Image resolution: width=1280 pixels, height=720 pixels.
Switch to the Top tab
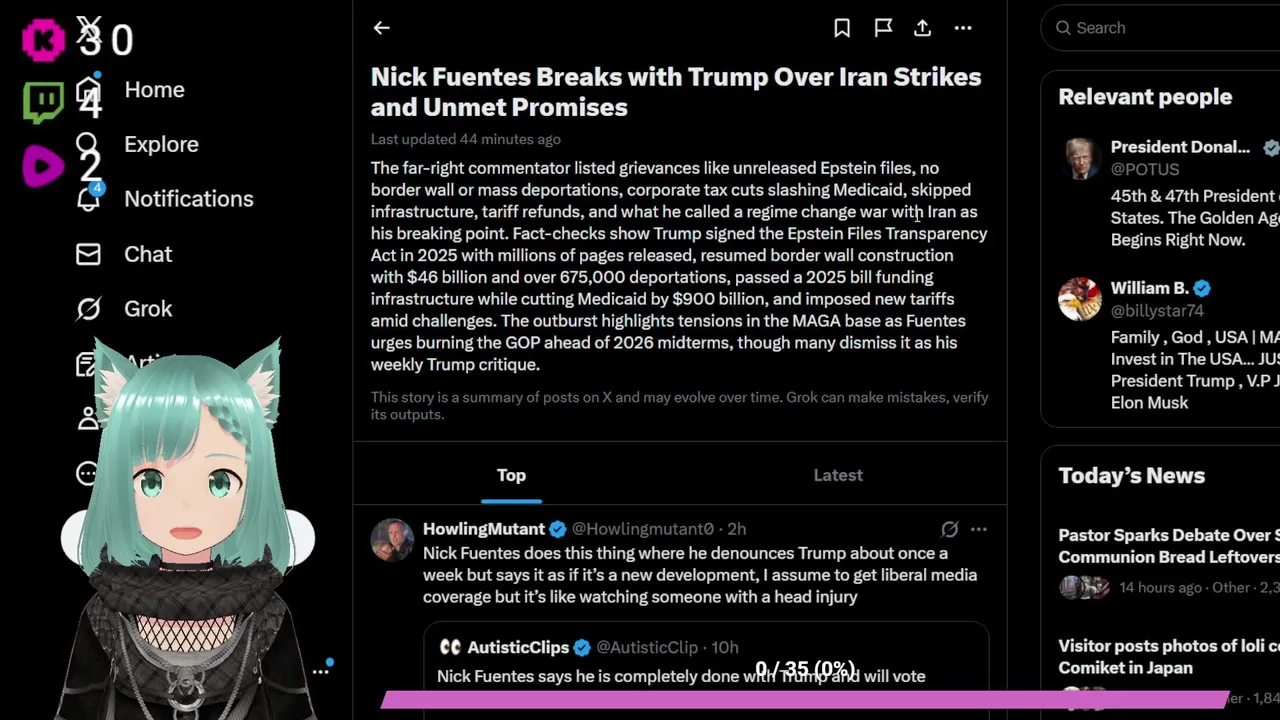pyautogui.click(x=511, y=475)
